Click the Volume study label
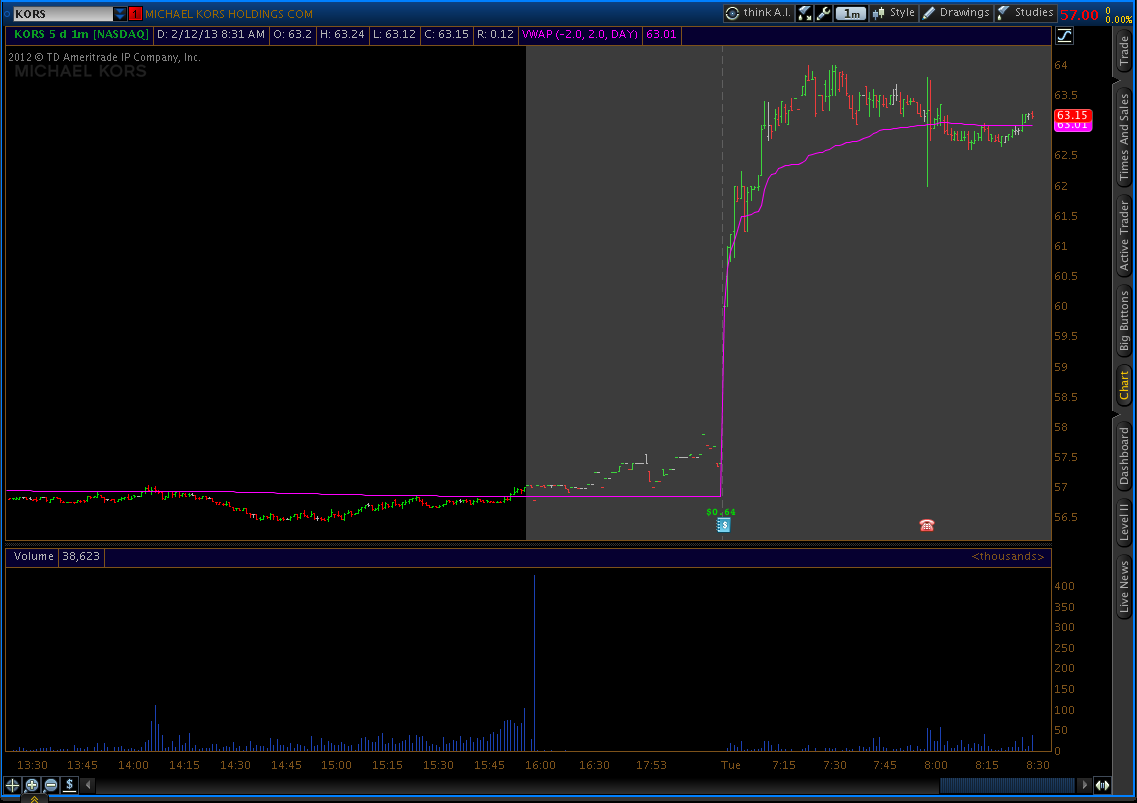The height and width of the screenshot is (803, 1137). click(x=33, y=556)
